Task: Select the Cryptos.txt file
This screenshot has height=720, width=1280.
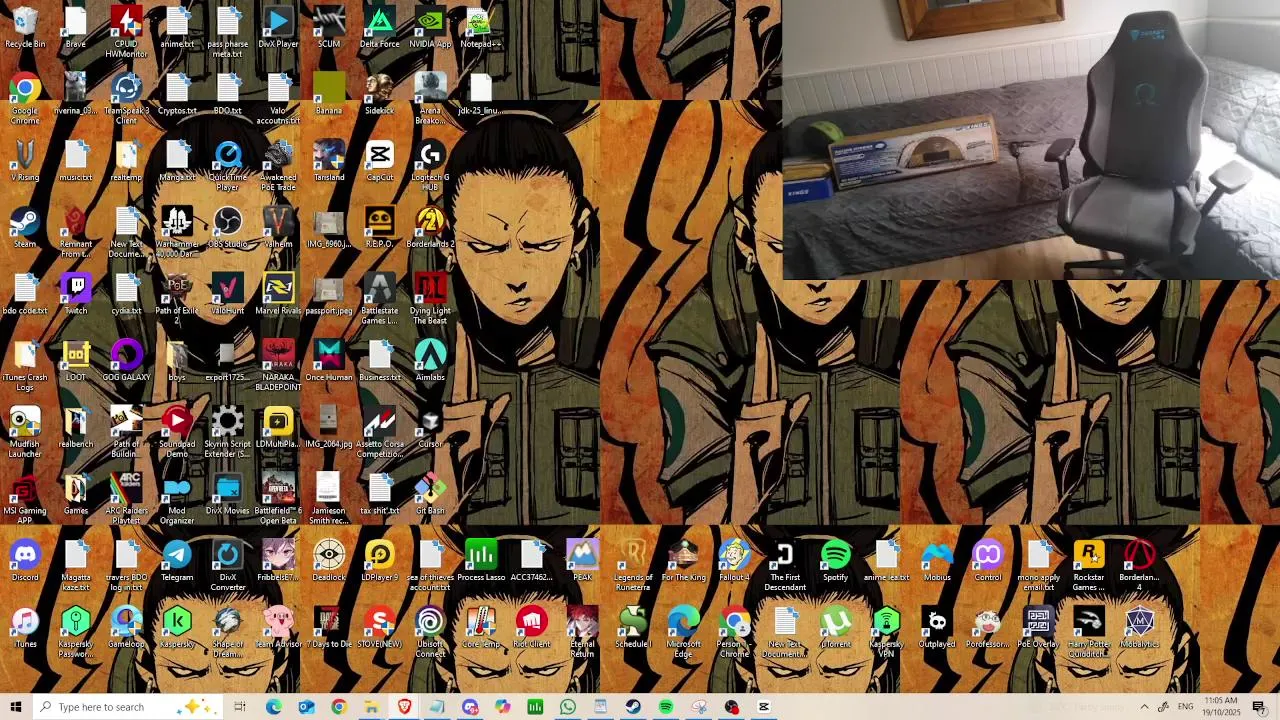Action: coord(177,95)
